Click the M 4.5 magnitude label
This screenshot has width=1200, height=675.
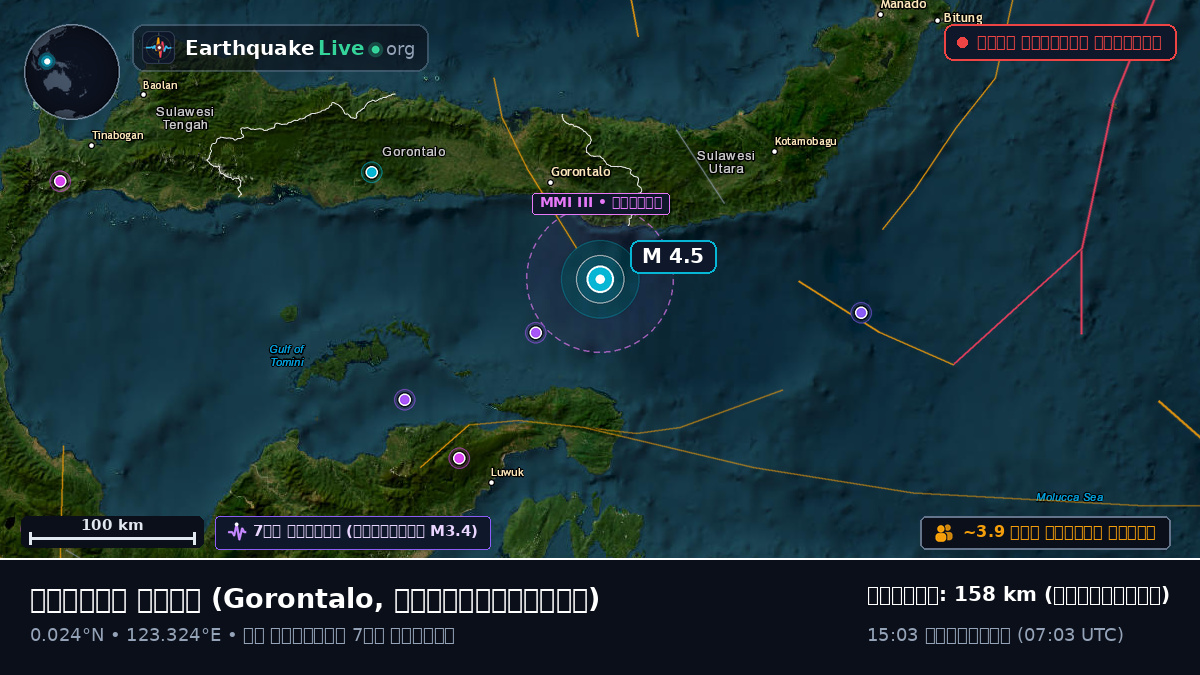click(x=673, y=257)
